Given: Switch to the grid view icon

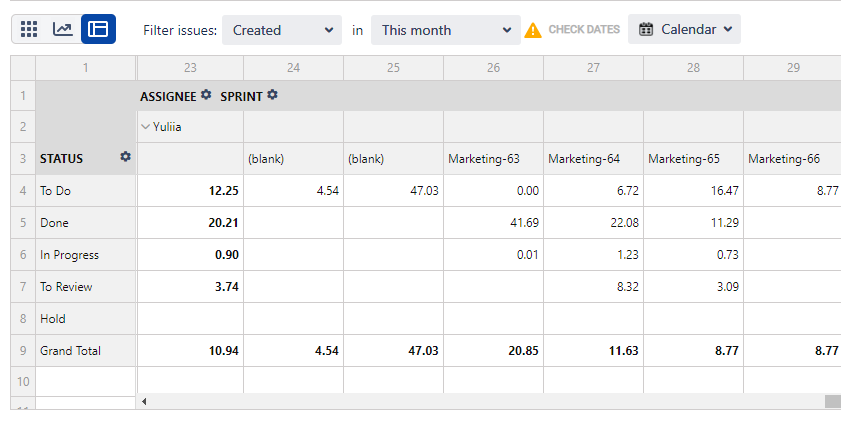Looking at the screenshot, I should (x=29, y=29).
